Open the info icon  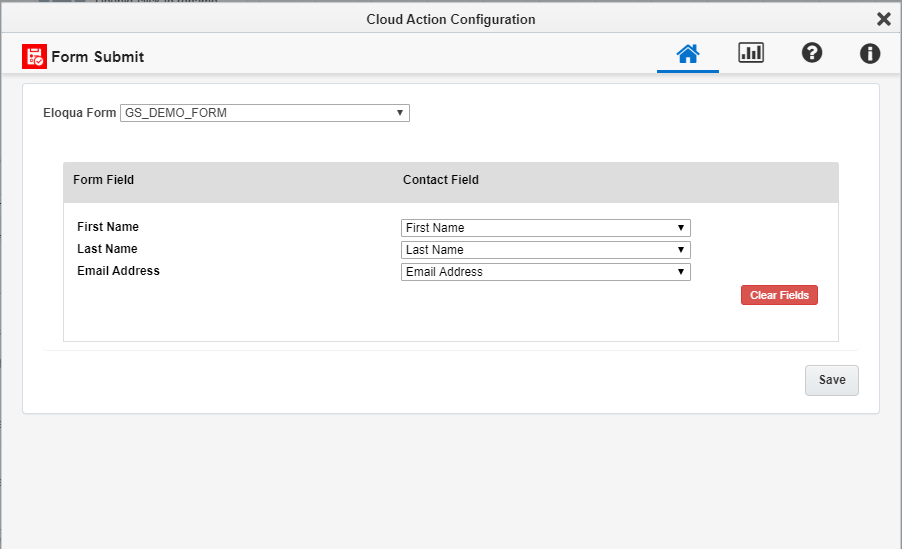coord(870,54)
